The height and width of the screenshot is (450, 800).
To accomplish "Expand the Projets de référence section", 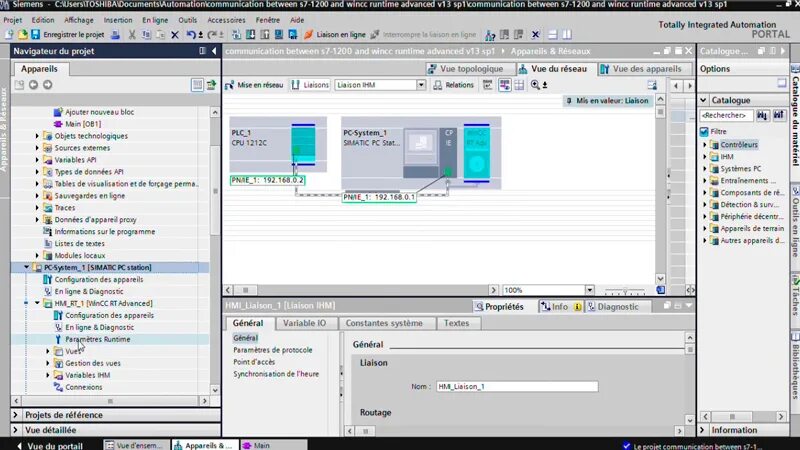I will click(x=16, y=415).
